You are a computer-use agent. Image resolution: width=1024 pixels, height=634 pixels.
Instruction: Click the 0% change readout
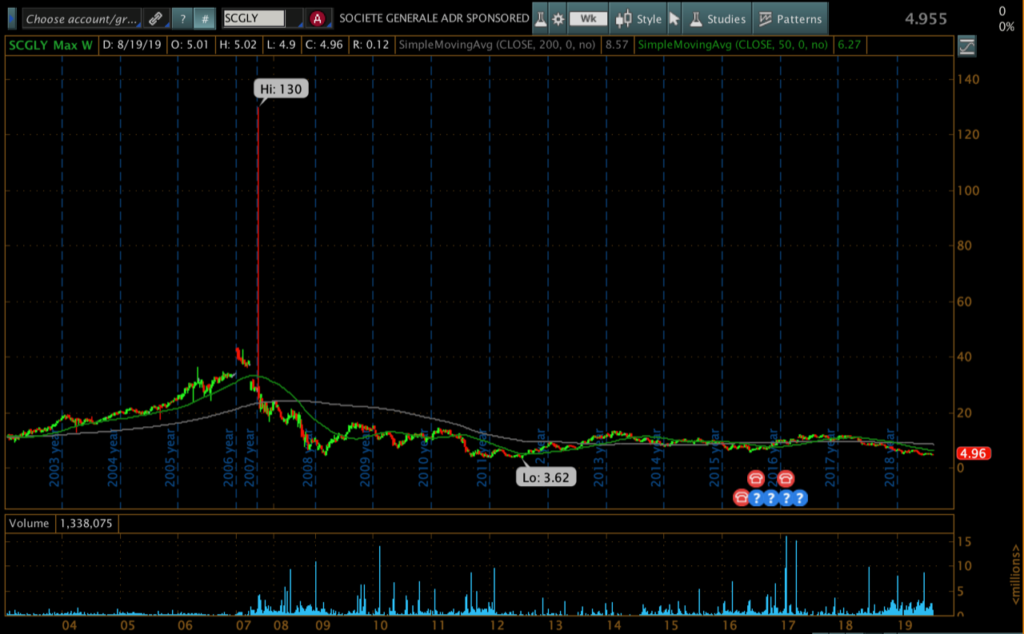(x=1006, y=27)
